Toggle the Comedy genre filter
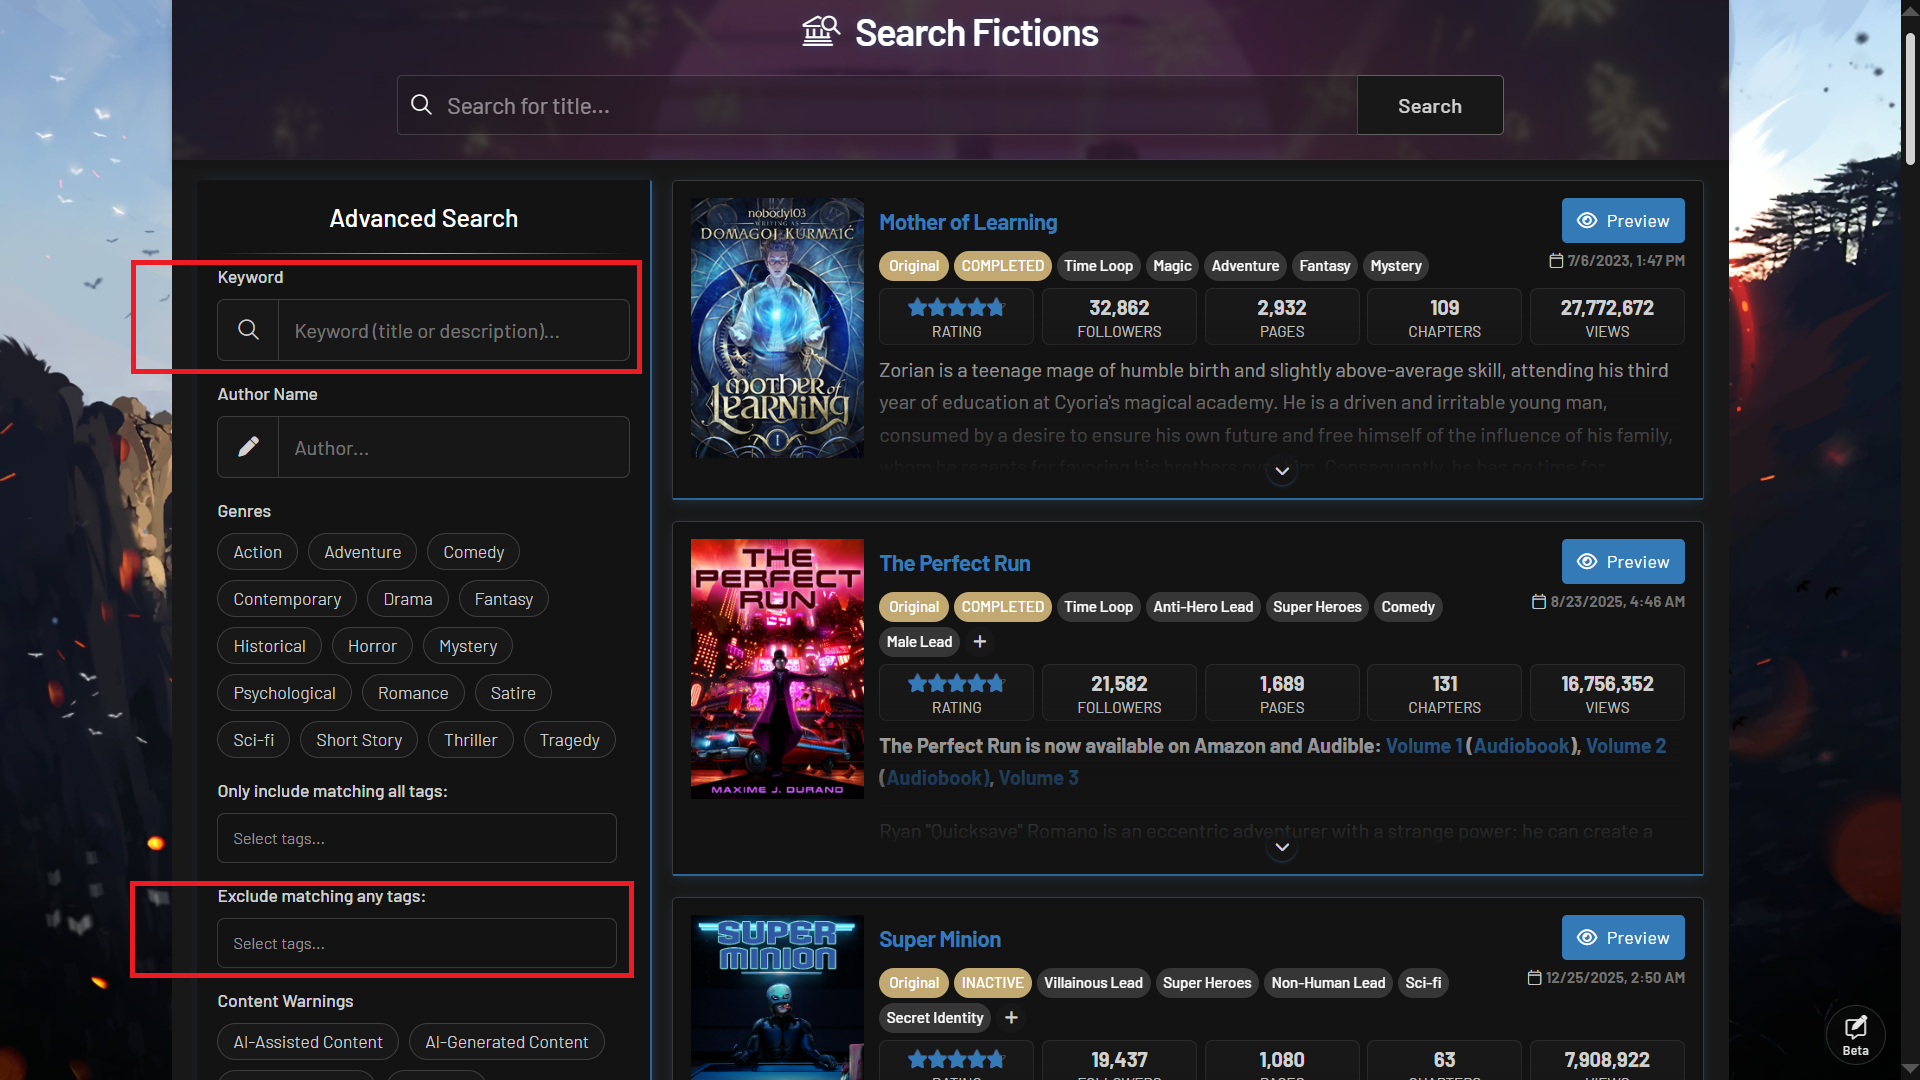1920x1080 pixels. (x=474, y=552)
